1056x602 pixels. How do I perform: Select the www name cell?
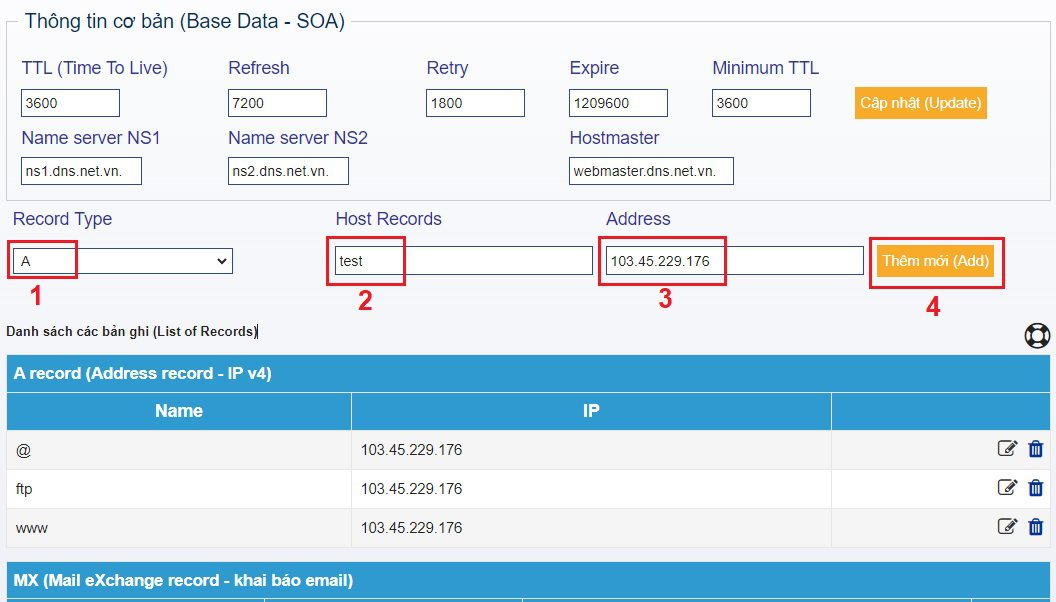click(x=179, y=528)
